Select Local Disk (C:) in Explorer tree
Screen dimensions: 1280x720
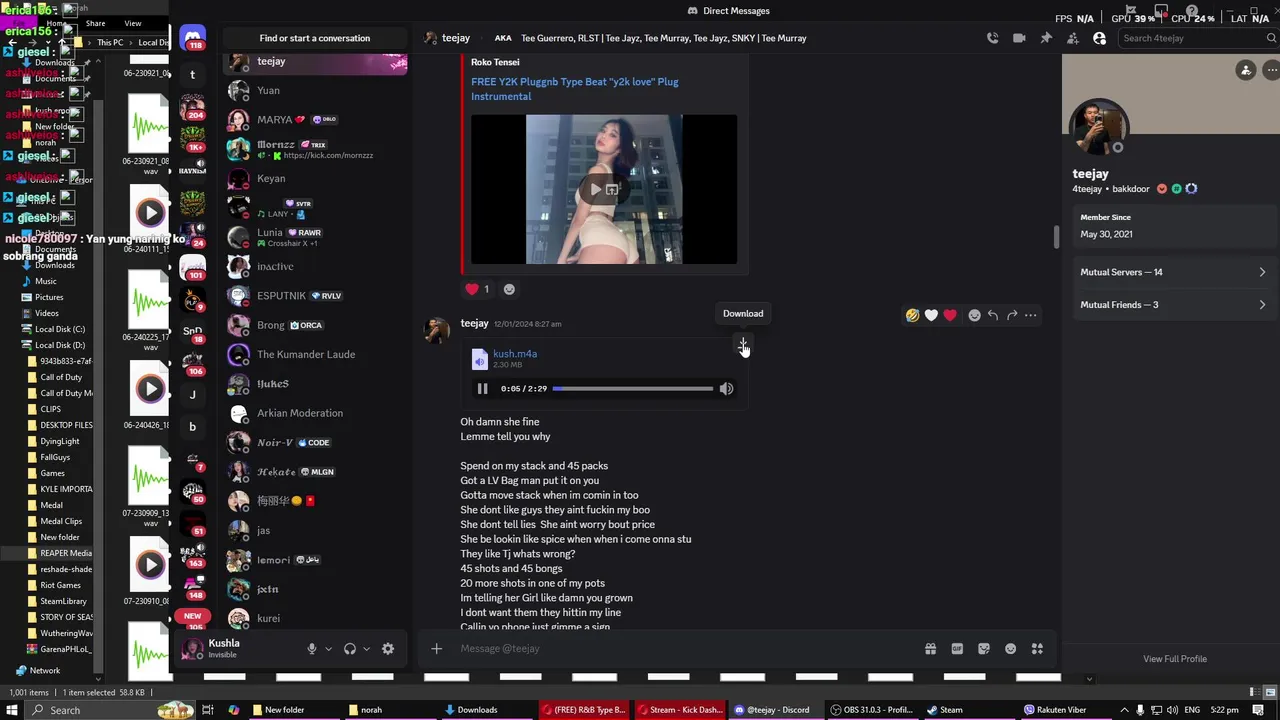[60, 329]
